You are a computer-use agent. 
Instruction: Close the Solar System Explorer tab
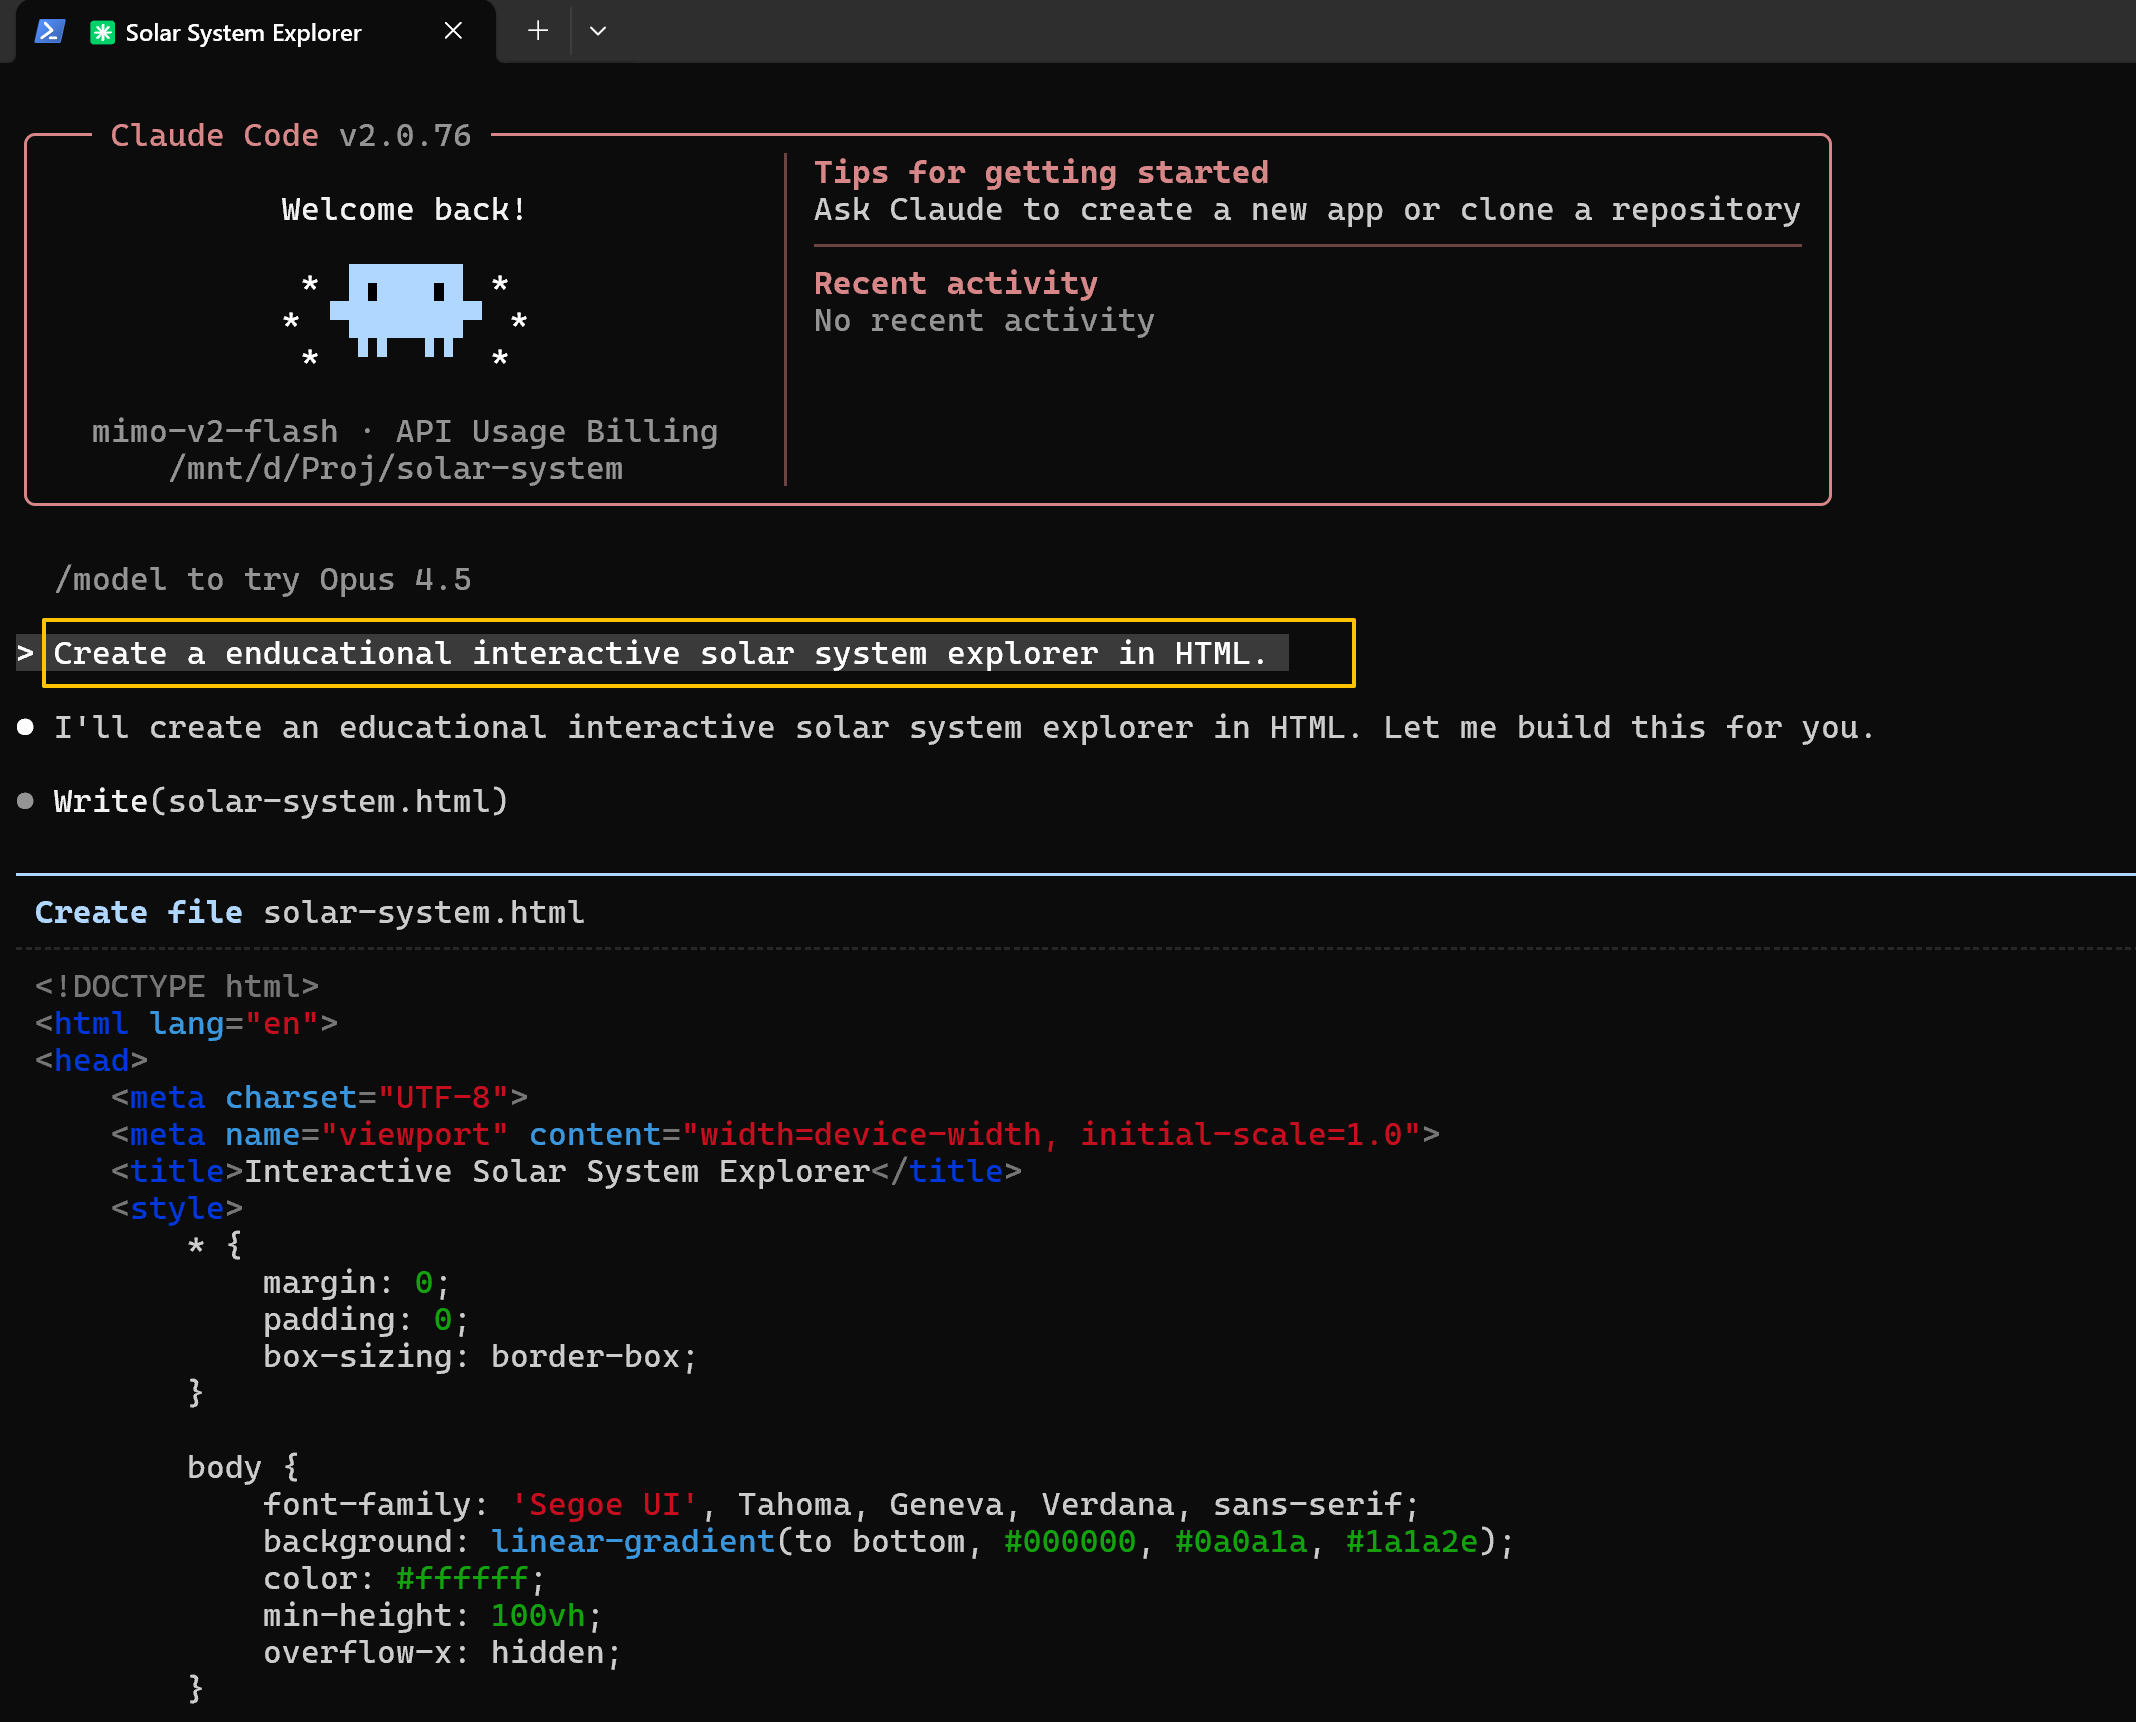click(x=453, y=31)
